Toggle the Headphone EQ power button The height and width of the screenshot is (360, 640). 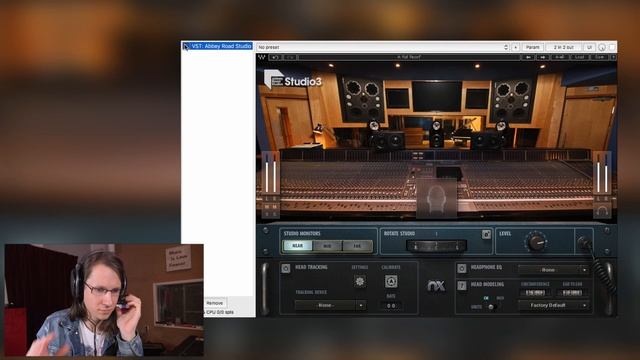pyautogui.click(x=462, y=268)
